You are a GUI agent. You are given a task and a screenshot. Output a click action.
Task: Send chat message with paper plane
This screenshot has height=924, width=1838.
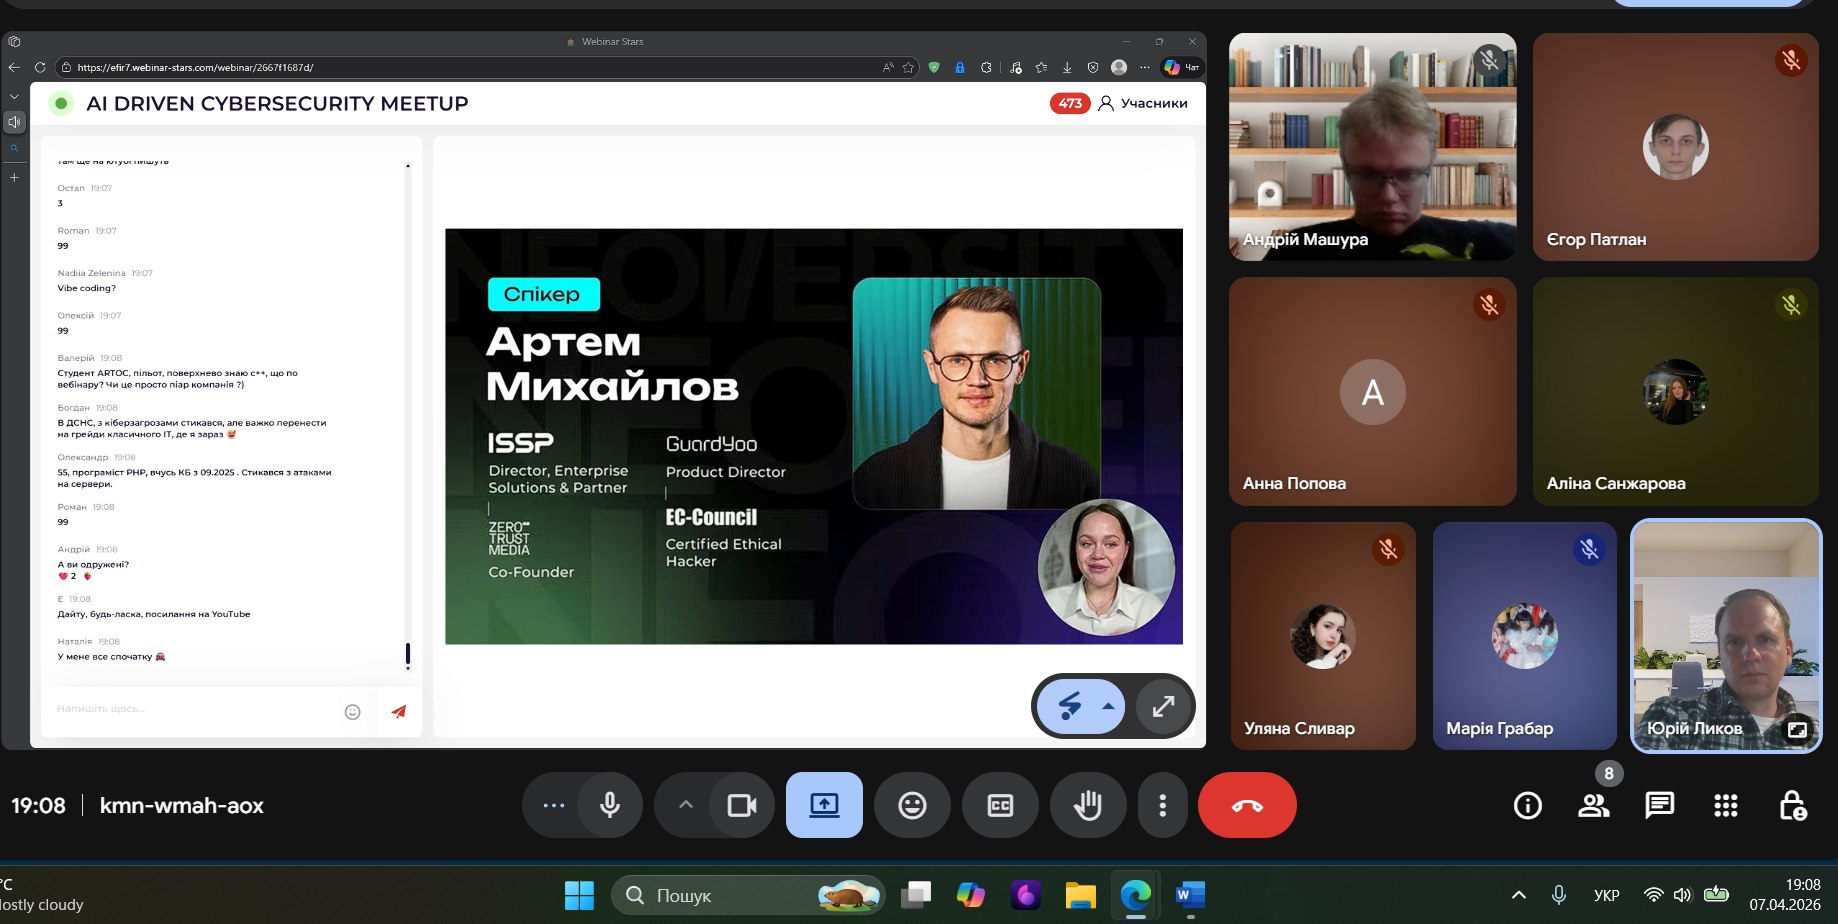[x=399, y=711]
